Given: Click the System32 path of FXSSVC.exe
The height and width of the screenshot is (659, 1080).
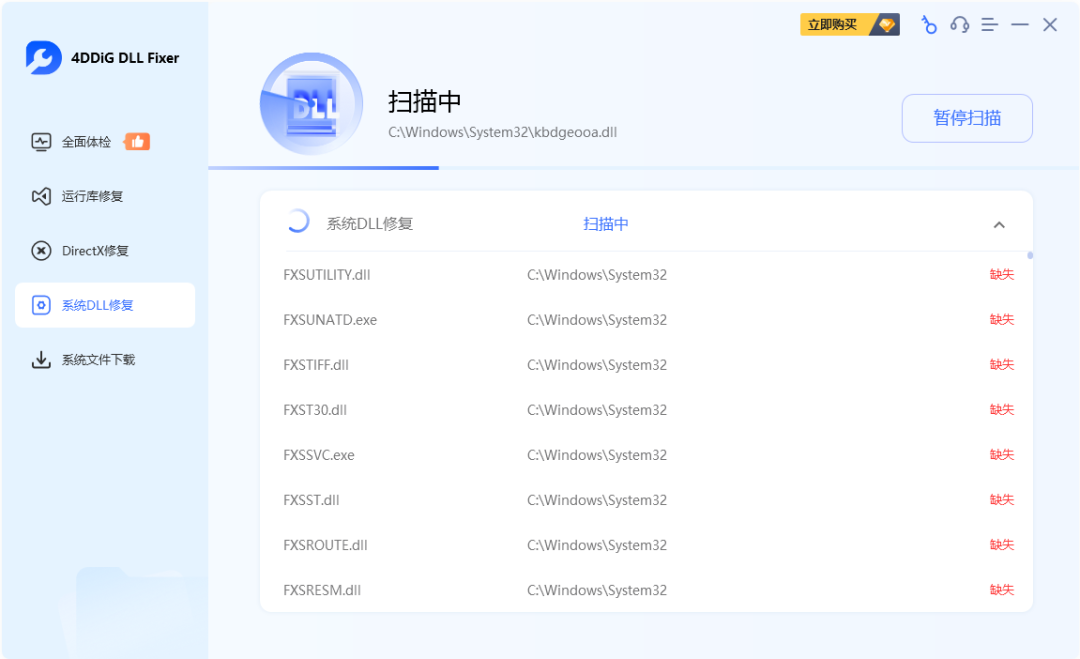Looking at the screenshot, I should (x=597, y=455).
